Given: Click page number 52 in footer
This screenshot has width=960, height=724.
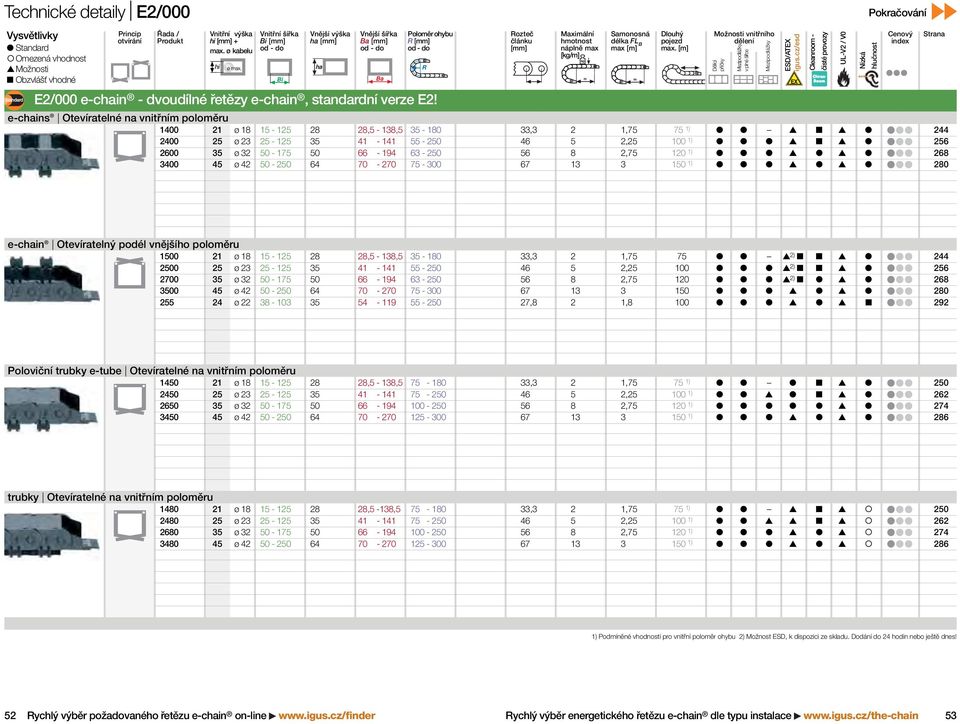Looking at the screenshot, I should (x=10, y=715).
